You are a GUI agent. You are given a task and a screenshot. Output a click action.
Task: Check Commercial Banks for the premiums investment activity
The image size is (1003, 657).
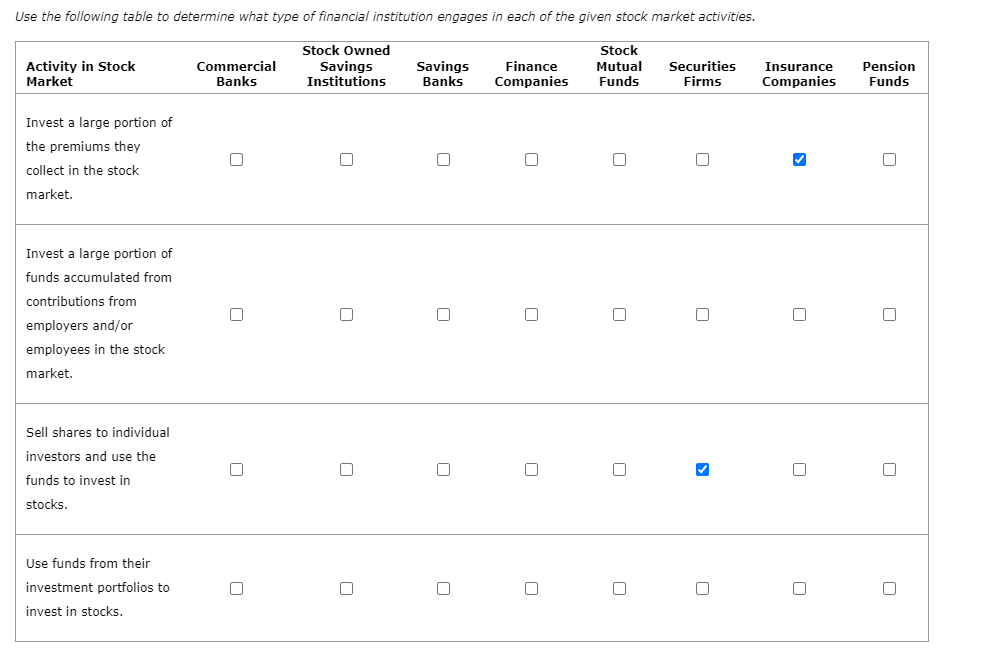(236, 159)
